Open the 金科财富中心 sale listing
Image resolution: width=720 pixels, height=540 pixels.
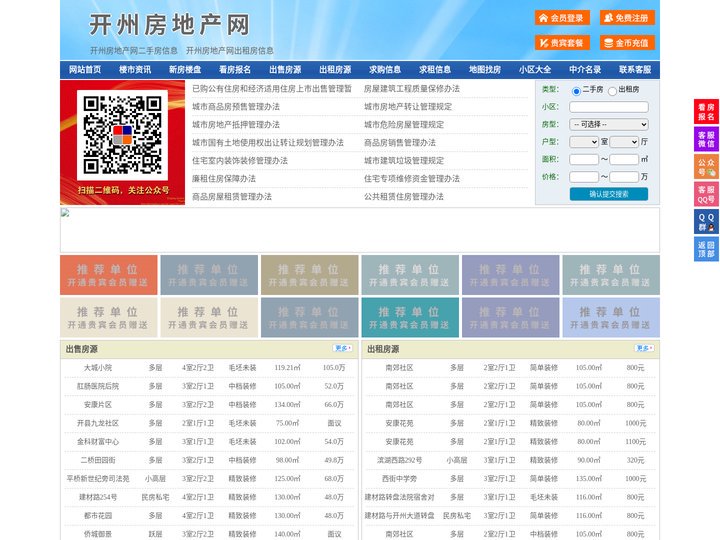click(98, 441)
